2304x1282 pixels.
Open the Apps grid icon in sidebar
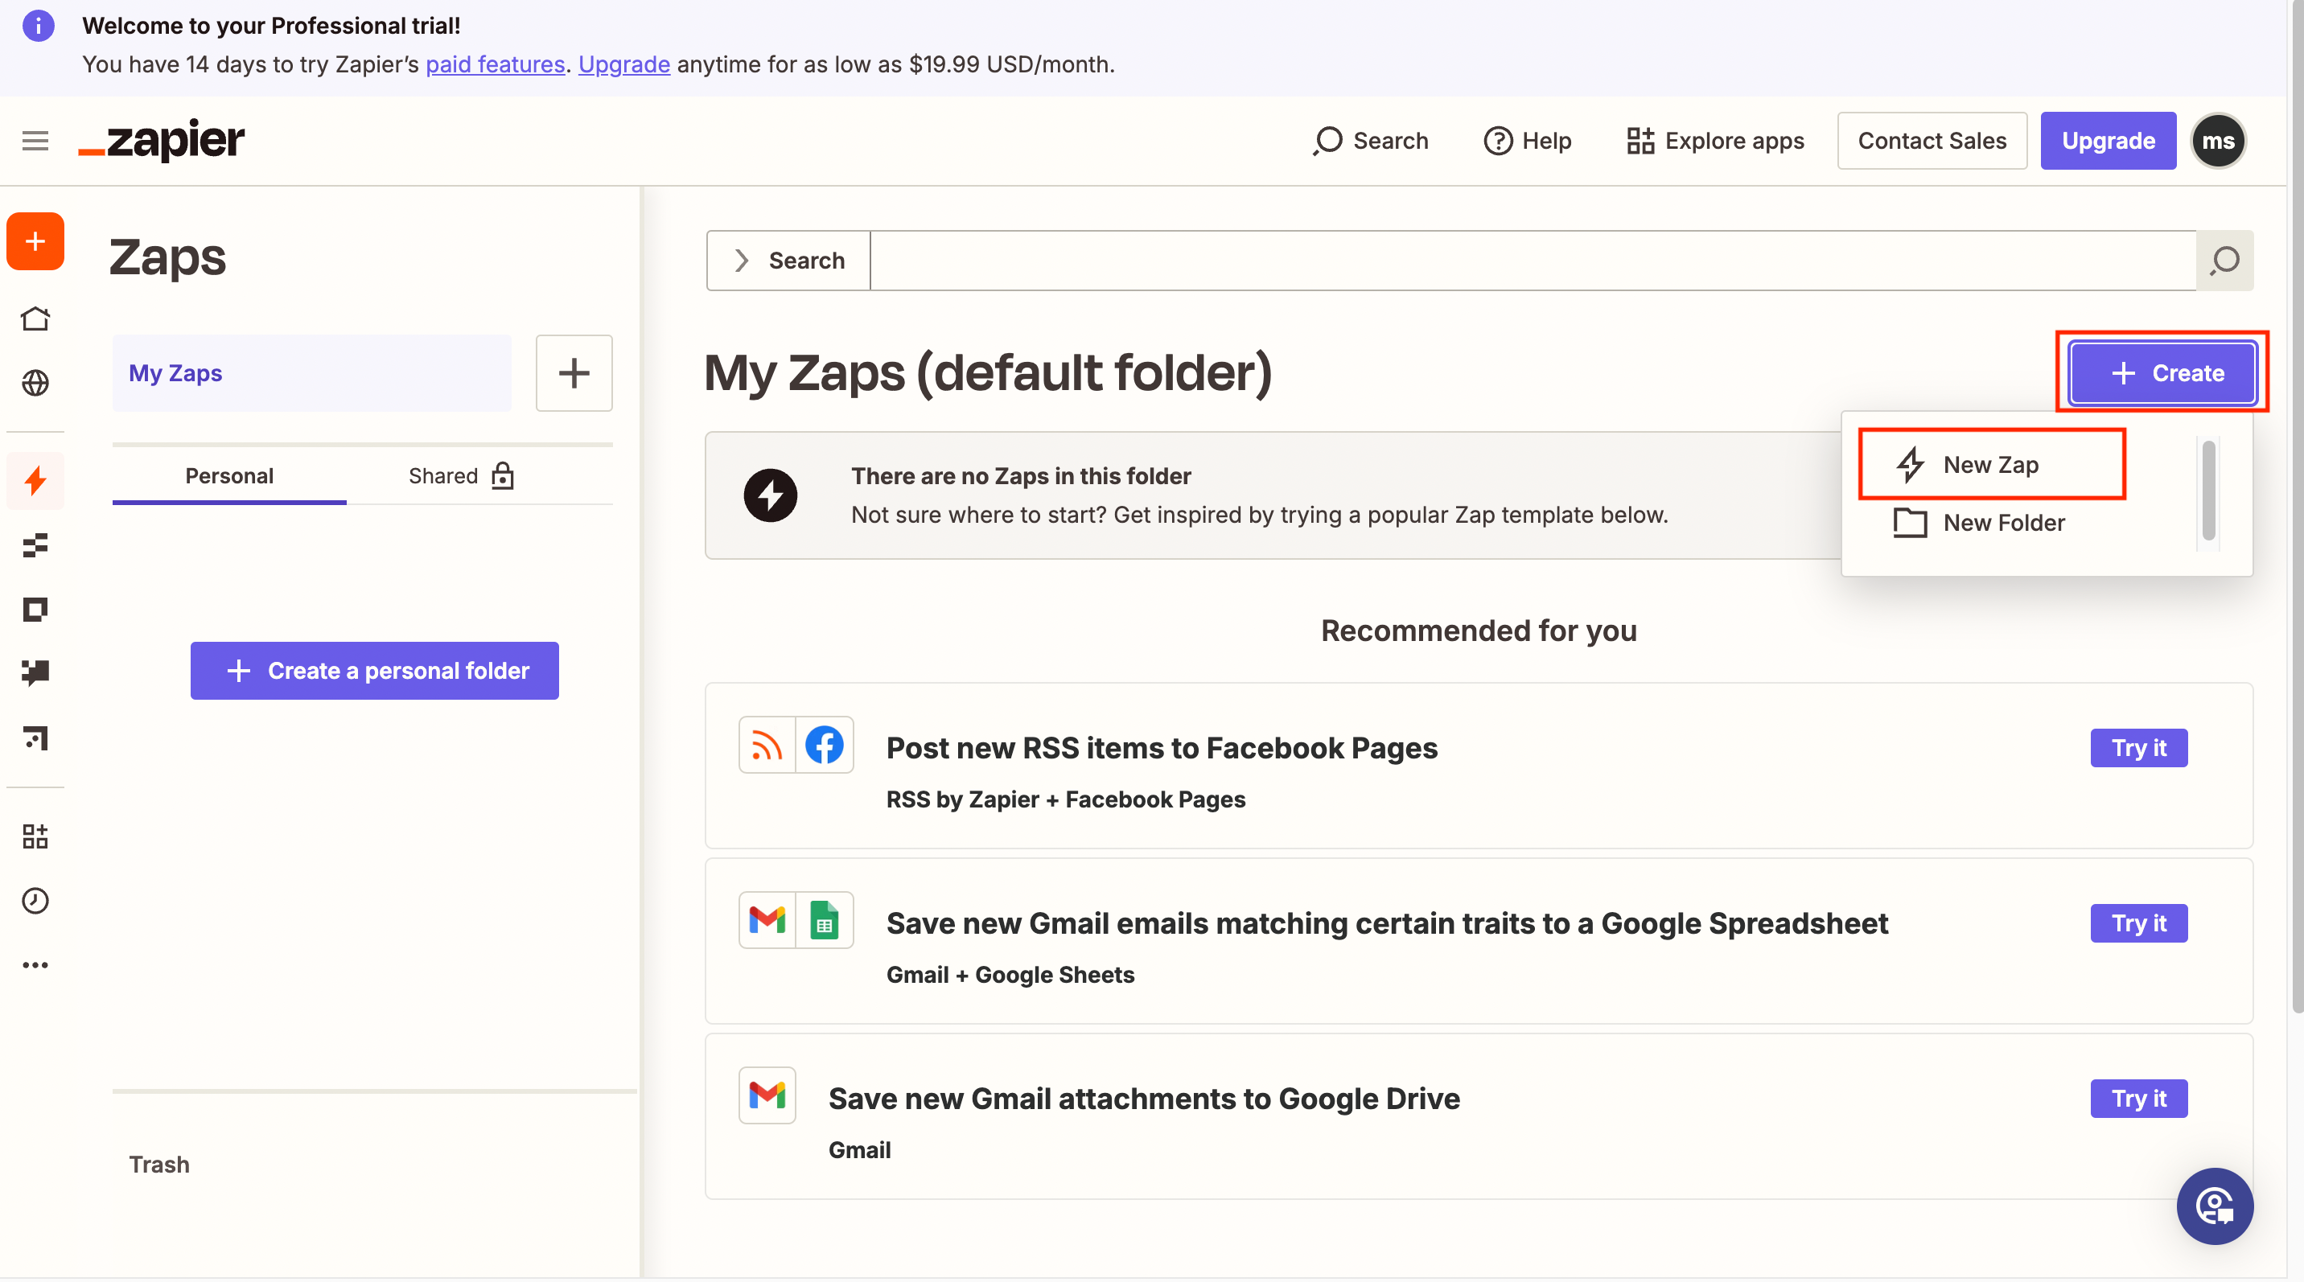35,836
